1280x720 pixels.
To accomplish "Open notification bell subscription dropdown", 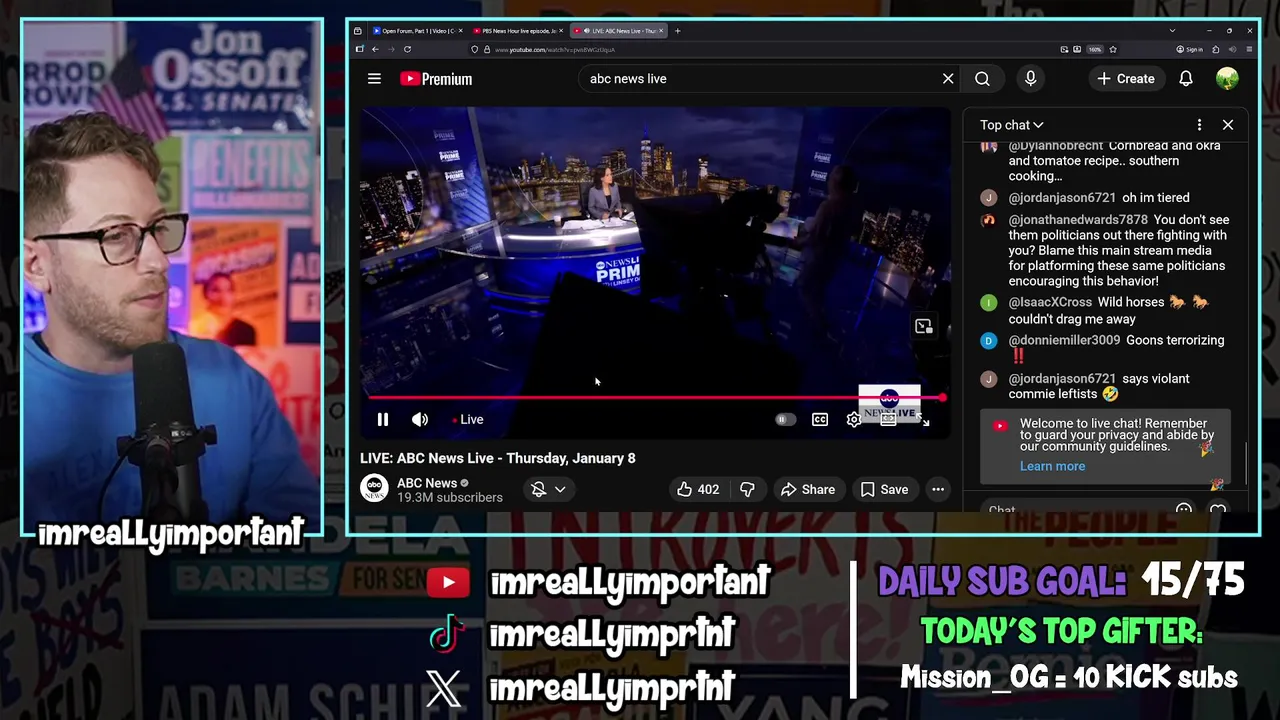I will (548, 489).
